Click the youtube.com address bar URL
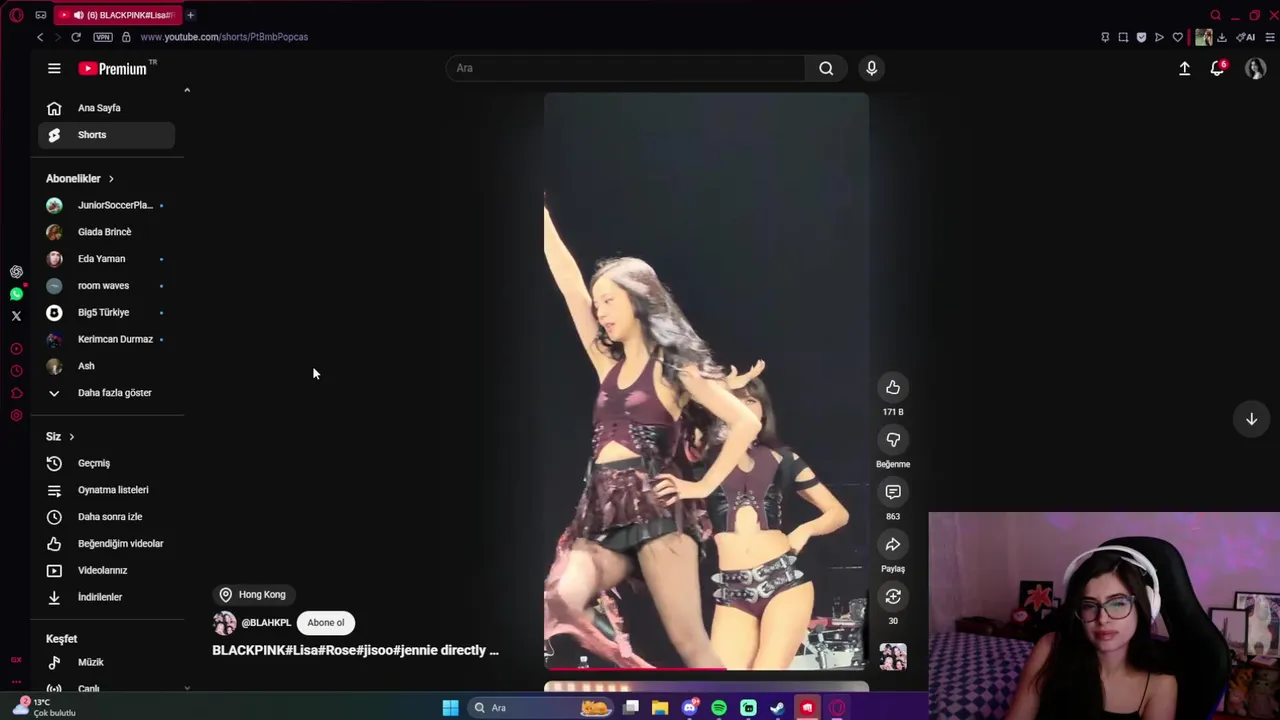1280x720 pixels. coord(224,37)
